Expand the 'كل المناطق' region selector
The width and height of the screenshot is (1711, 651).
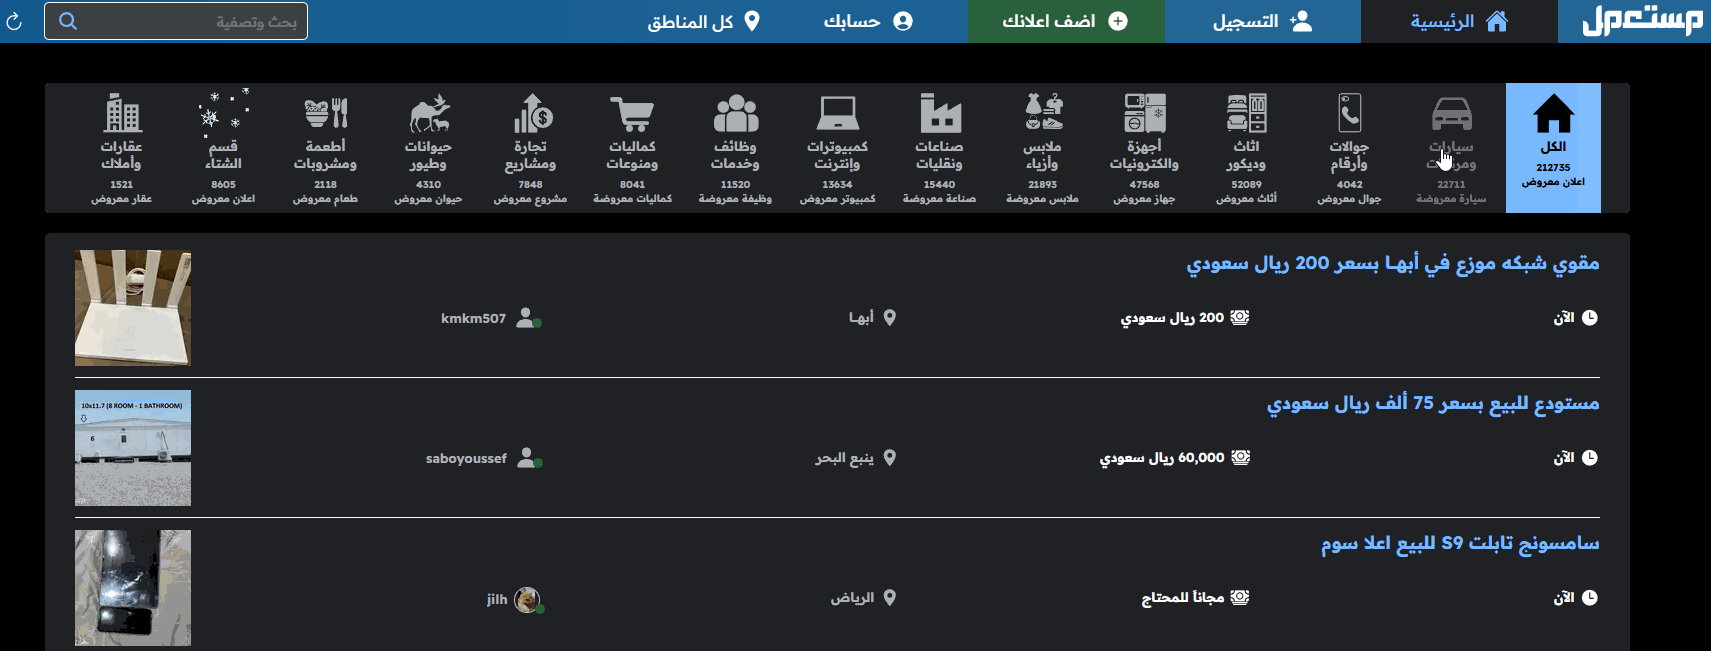(x=704, y=21)
